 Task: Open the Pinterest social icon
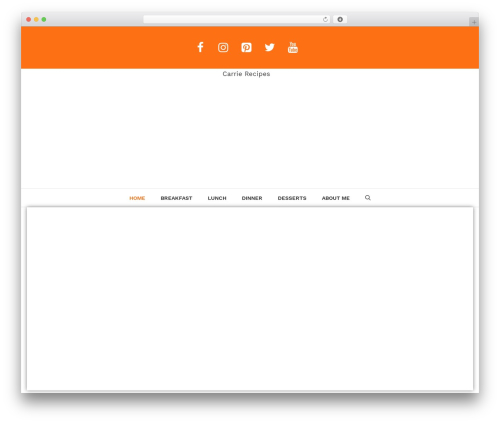pyautogui.click(x=246, y=47)
